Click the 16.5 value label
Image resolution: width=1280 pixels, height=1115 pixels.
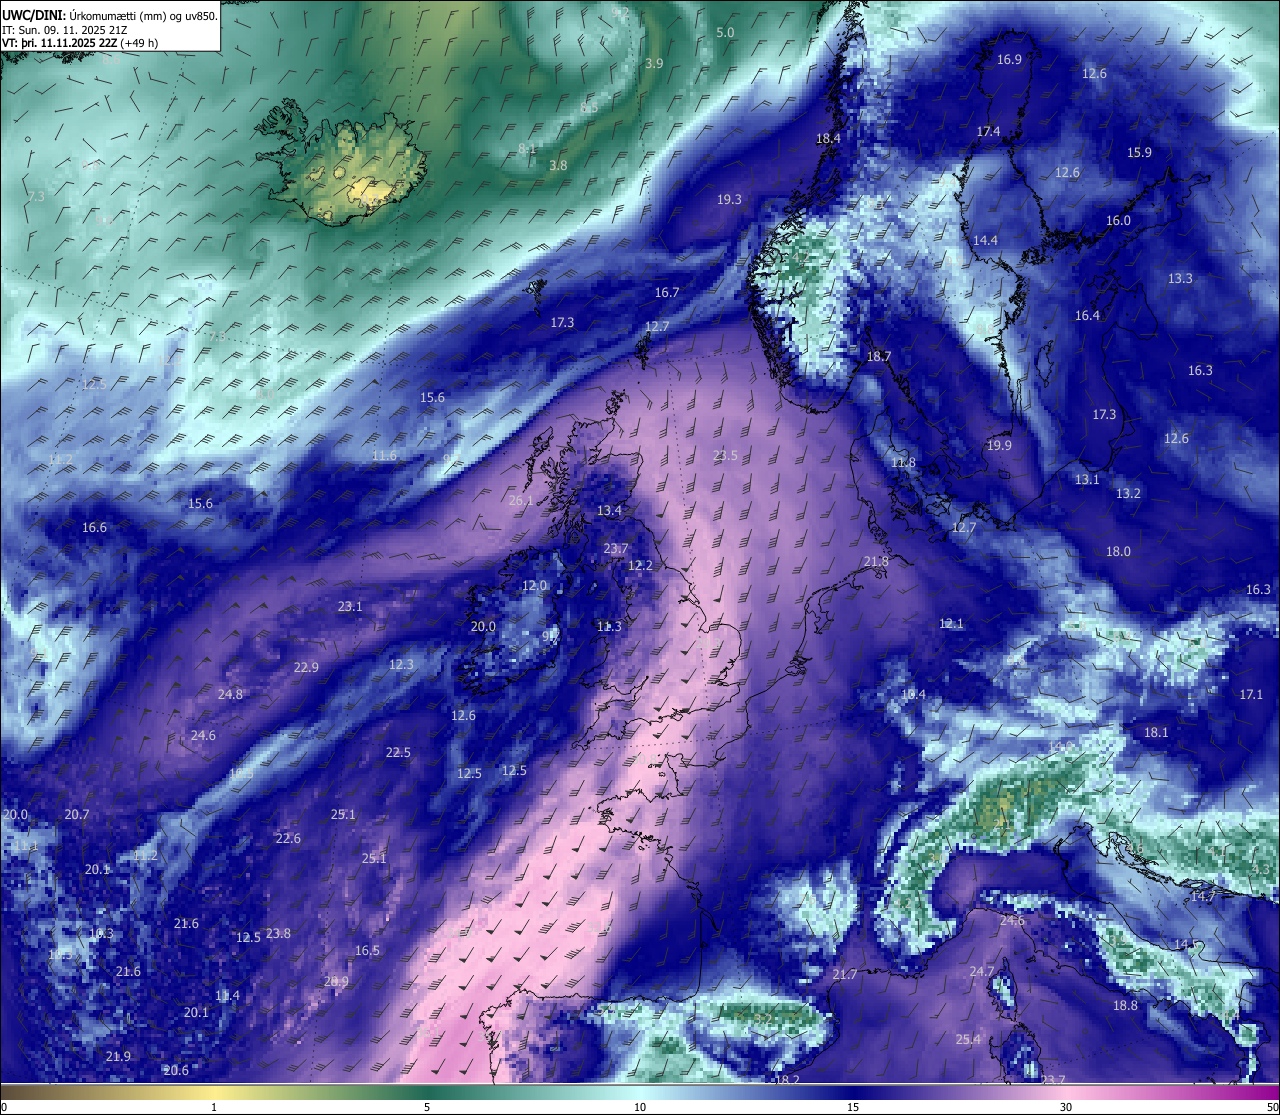[367, 950]
